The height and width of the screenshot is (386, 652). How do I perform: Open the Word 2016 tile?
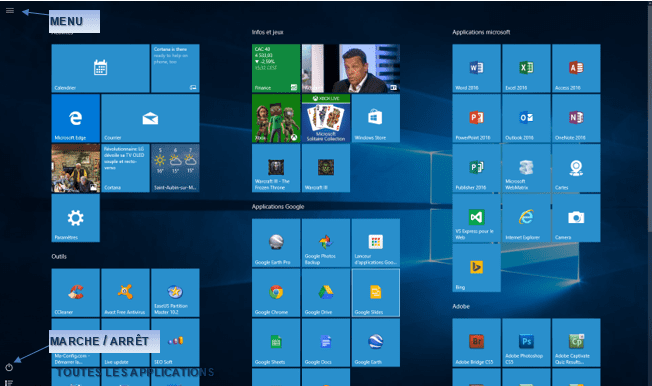click(x=477, y=68)
